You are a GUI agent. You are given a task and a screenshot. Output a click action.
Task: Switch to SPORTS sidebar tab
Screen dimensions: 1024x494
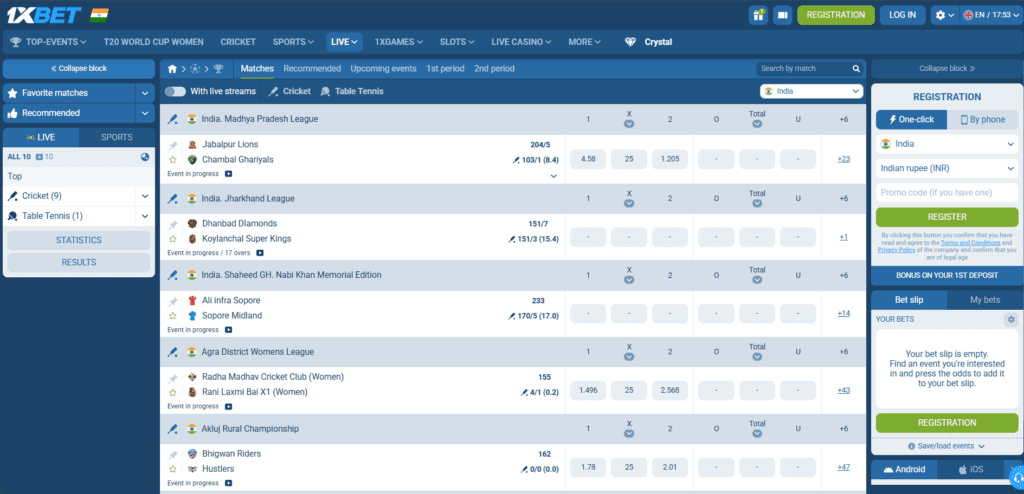click(117, 137)
